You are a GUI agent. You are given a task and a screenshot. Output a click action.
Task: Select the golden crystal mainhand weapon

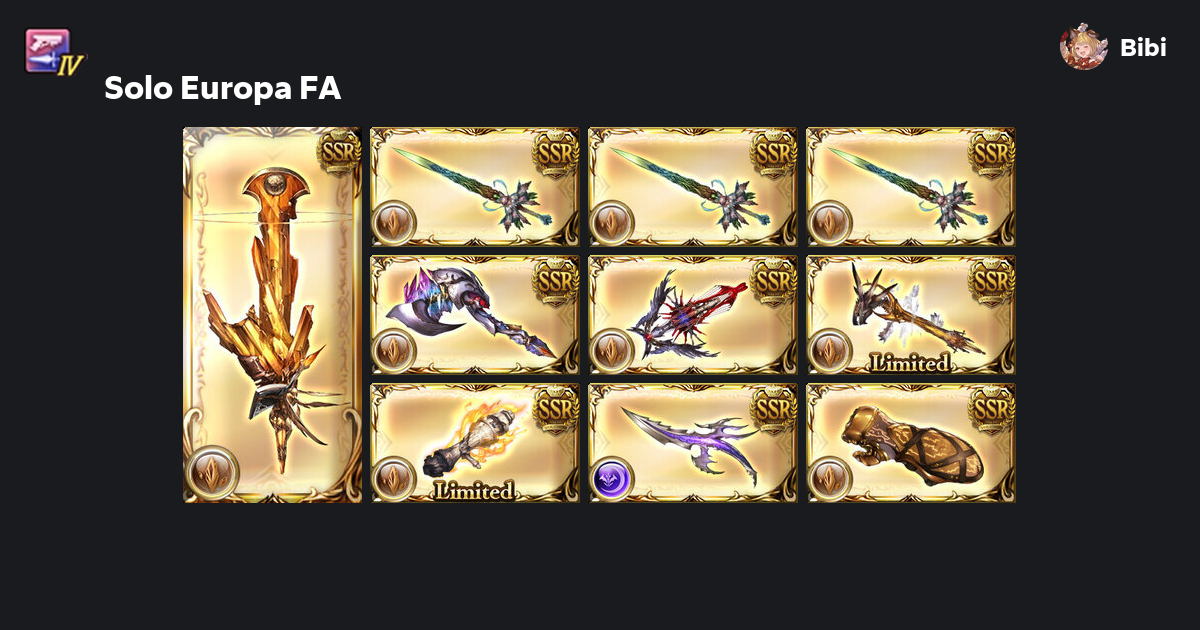(272, 315)
